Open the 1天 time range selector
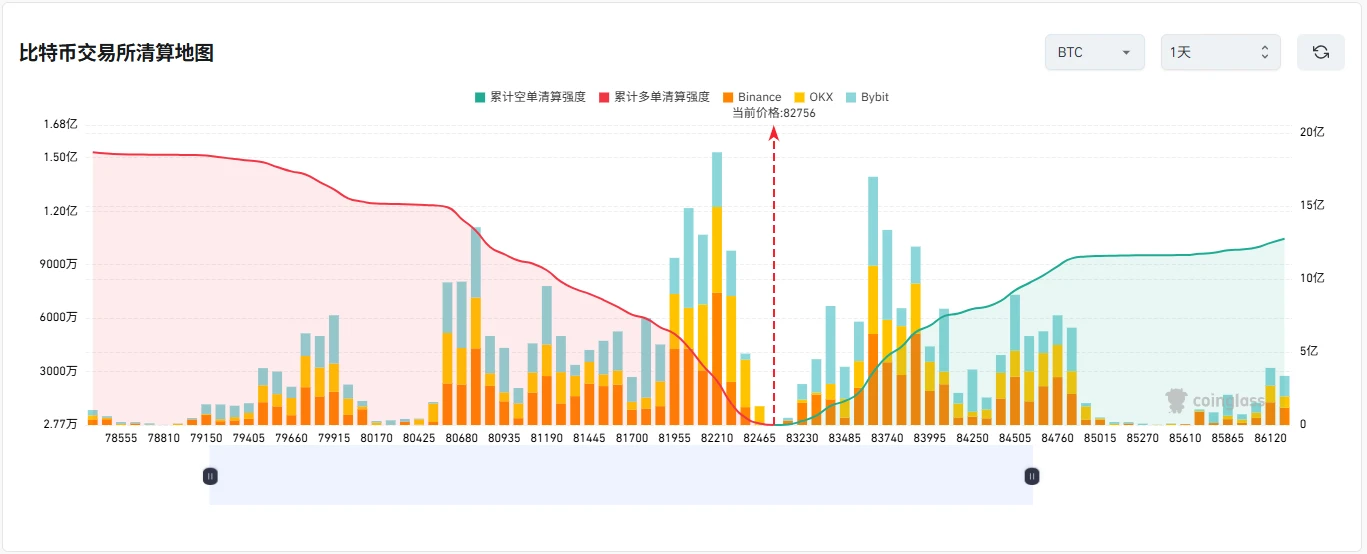 (1220, 52)
